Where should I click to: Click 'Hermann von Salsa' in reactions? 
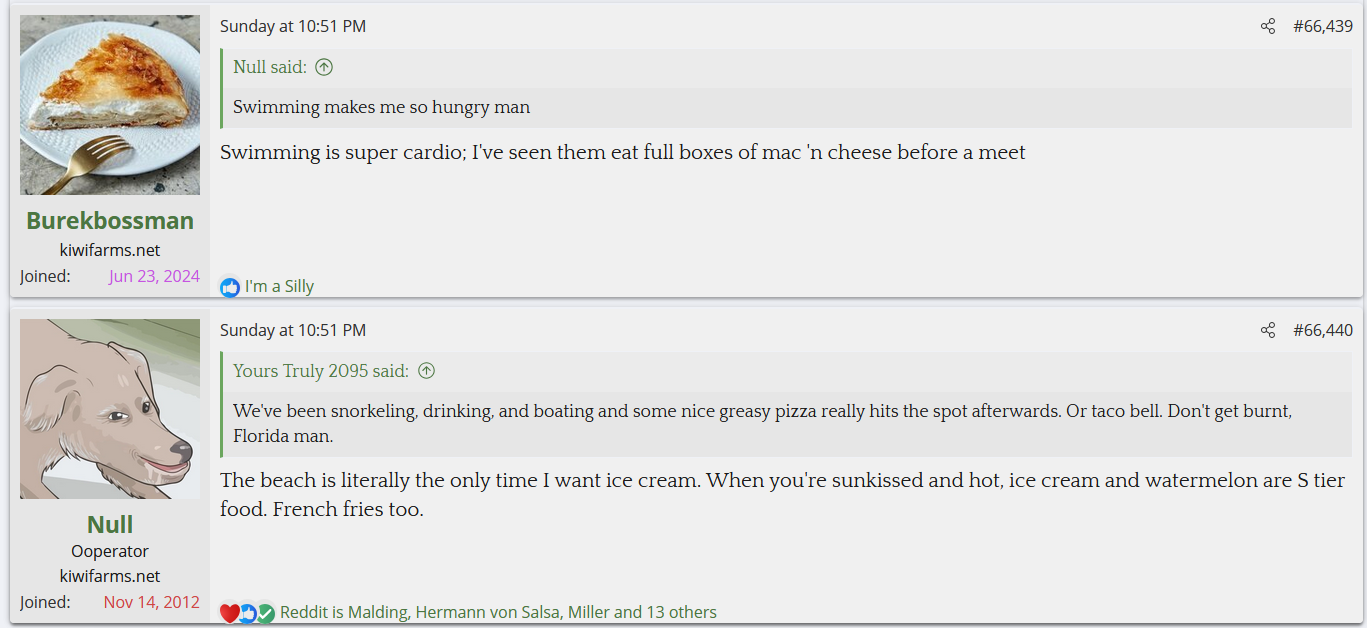click(x=487, y=612)
